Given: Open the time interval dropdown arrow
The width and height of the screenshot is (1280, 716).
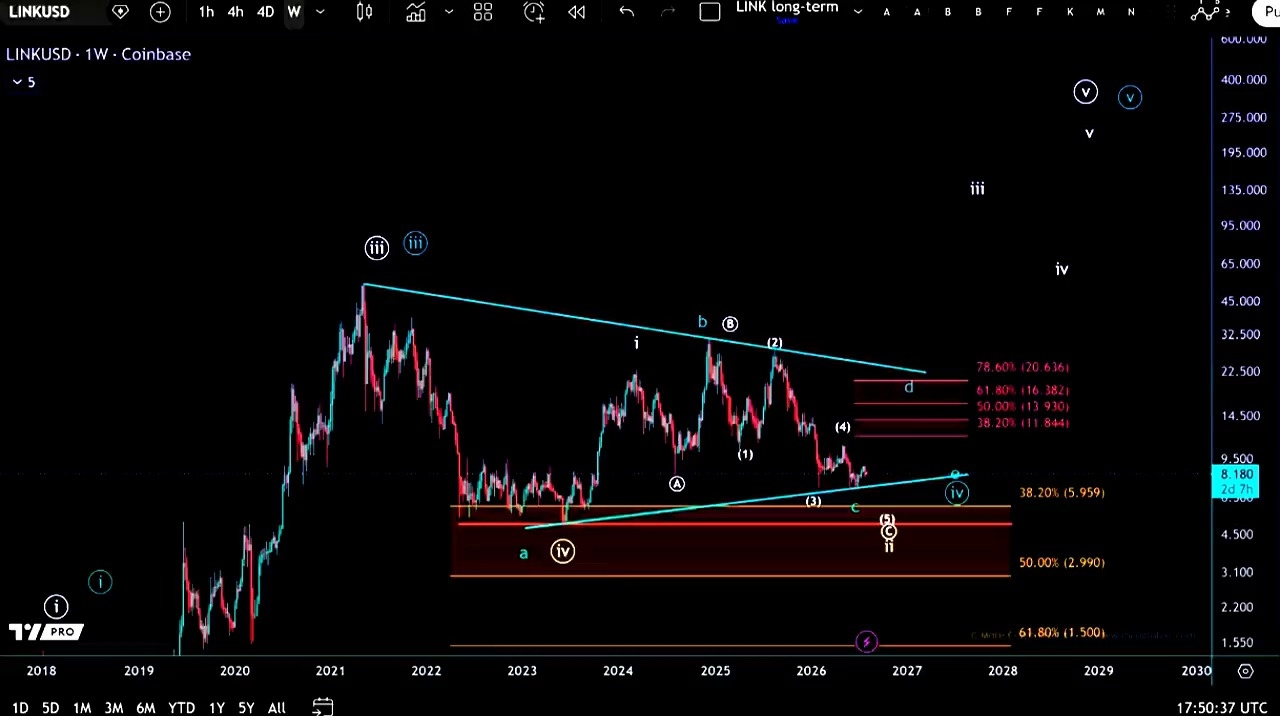Looking at the screenshot, I should [320, 12].
